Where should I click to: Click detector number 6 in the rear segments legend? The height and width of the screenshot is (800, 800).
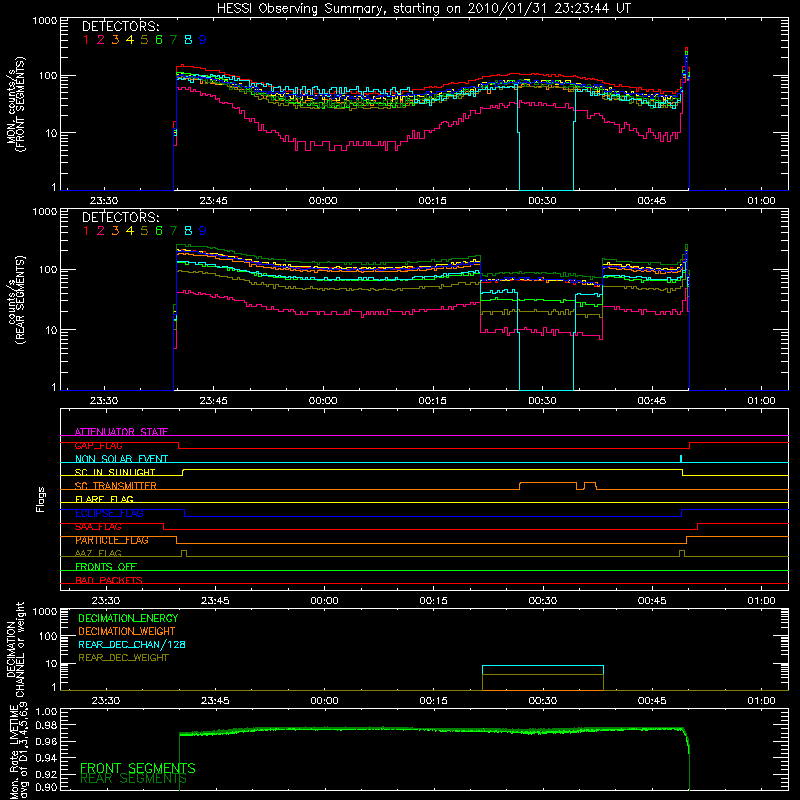159,231
